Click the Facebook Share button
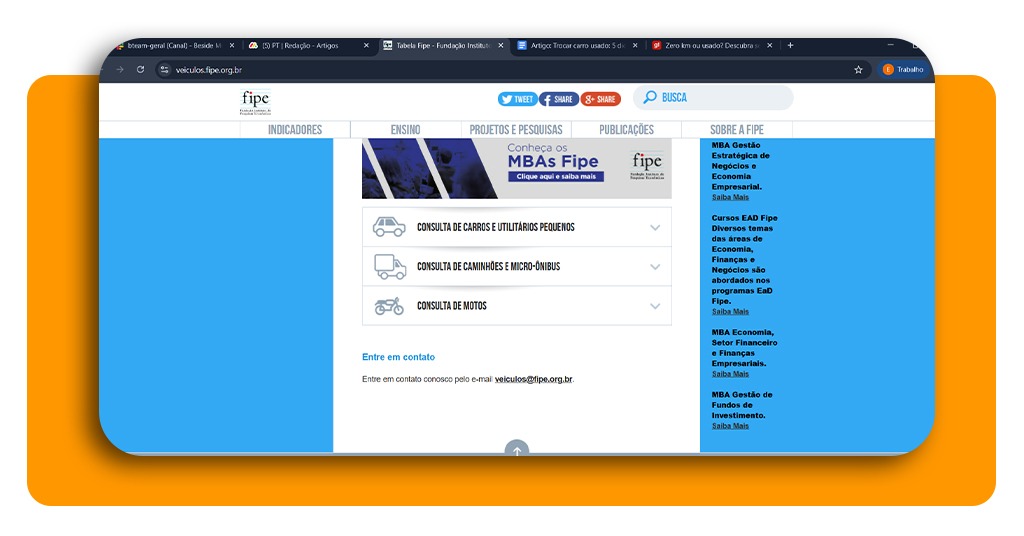This screenshot has height=536, width=1024. pyautogui.click(x=558, y=99)
